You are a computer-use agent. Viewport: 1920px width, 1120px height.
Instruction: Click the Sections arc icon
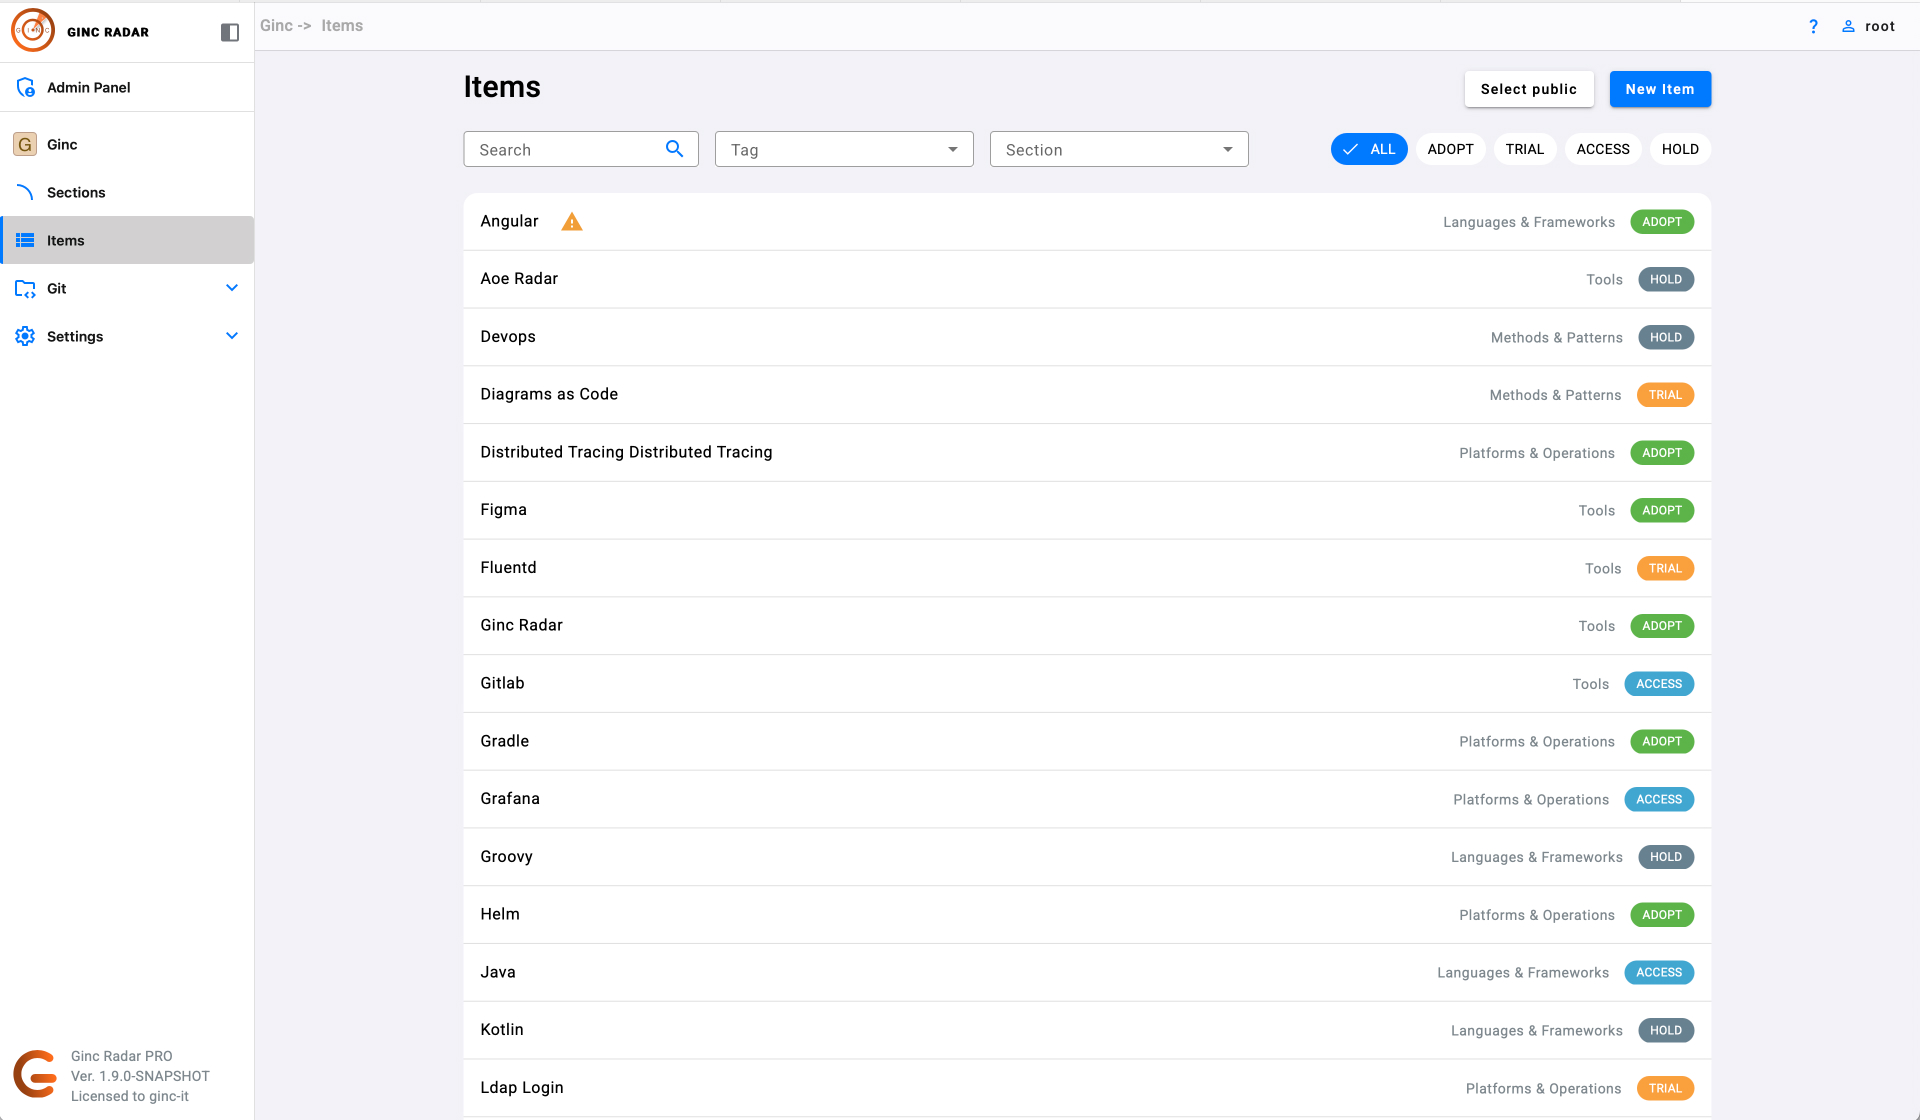click(x=26, y=192)
